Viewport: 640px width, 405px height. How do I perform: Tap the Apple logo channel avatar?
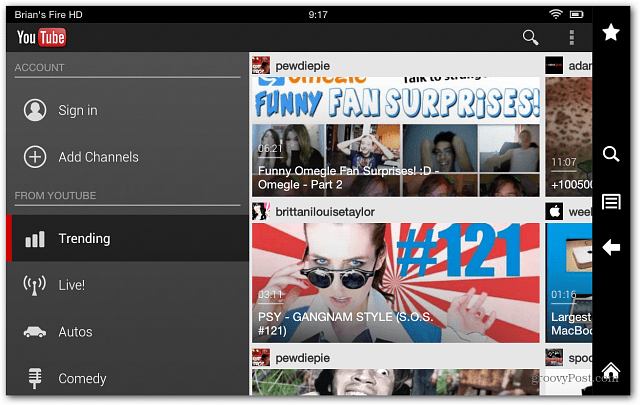point(554,211)
